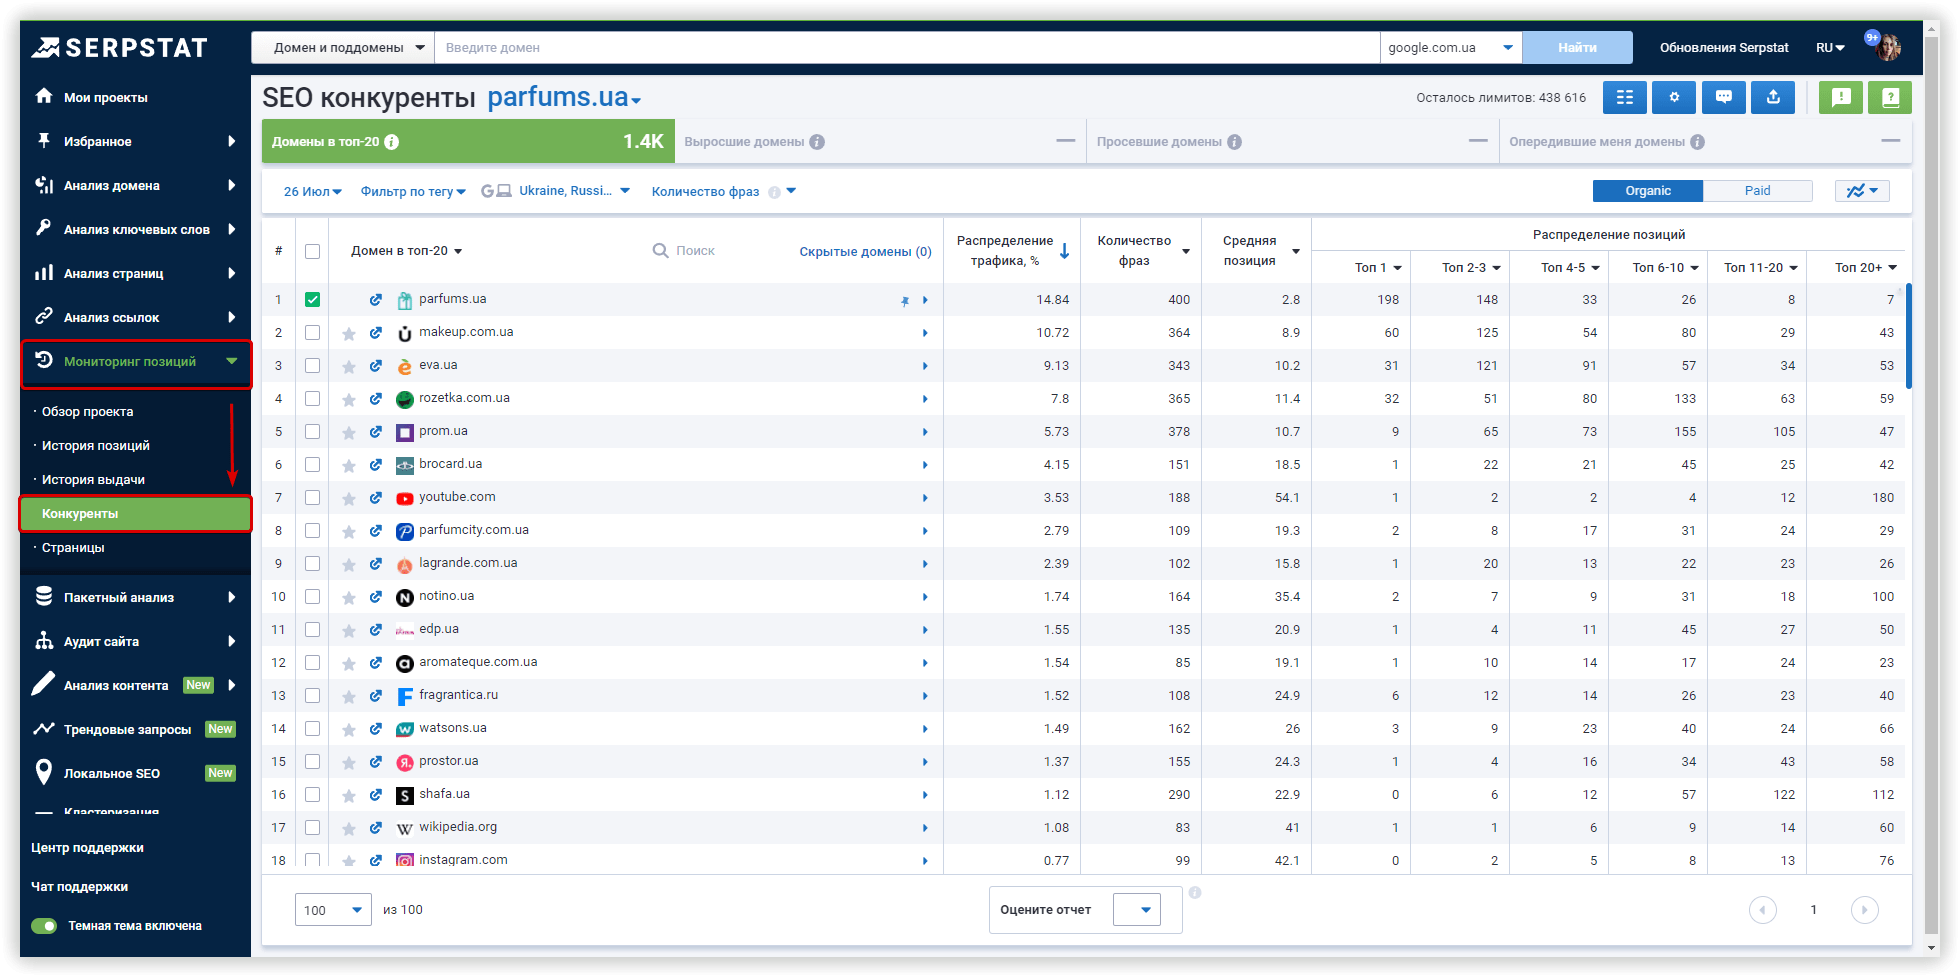
Task: Open eva.ua external link icon
Action: pos(376,366)
